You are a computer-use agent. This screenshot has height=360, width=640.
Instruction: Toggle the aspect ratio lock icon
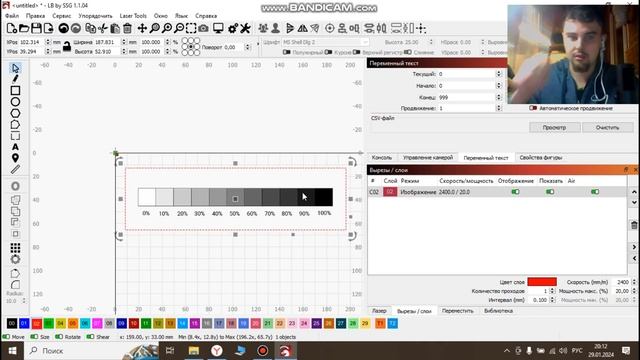pos(67,46)
